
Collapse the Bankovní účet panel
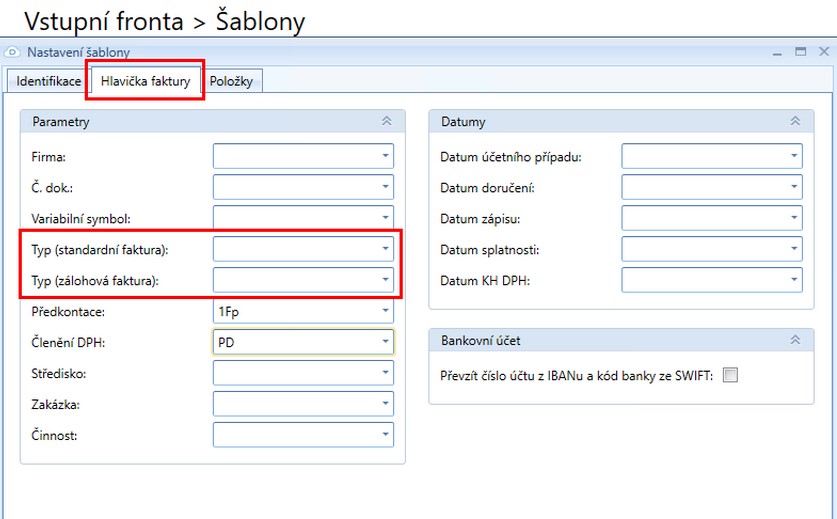tap(795, 341)
